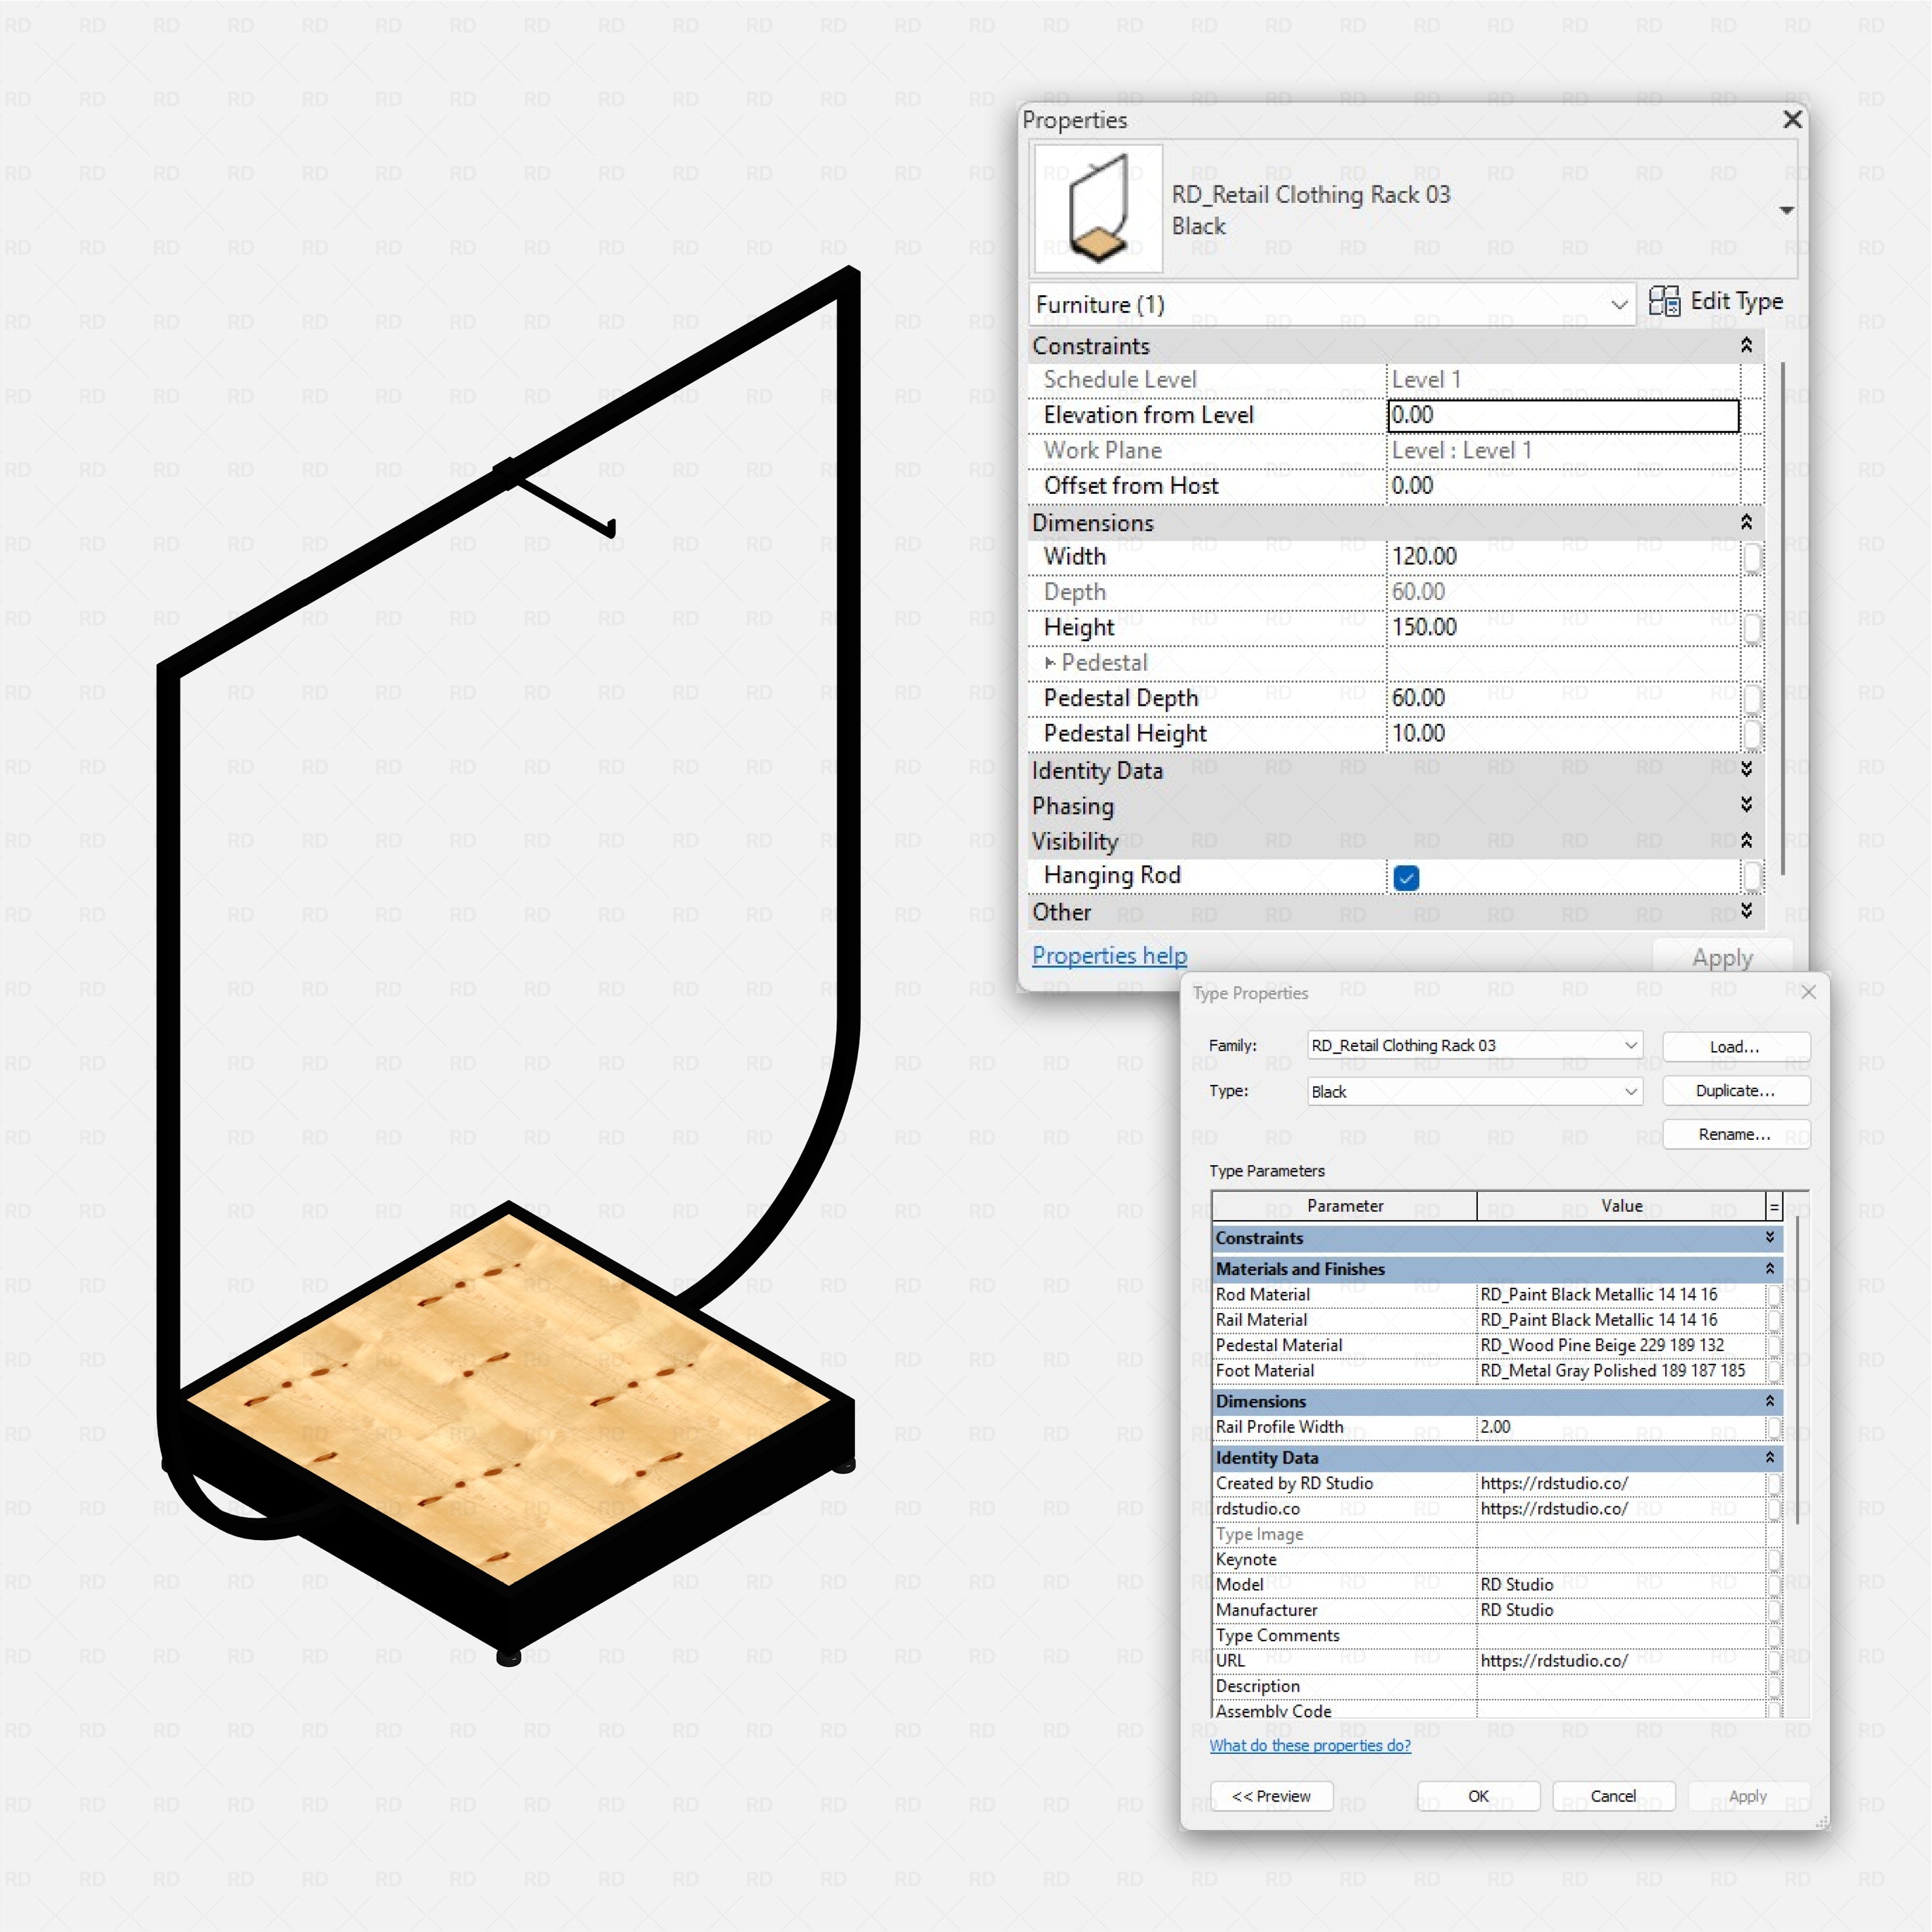
Task: Open the Type dropdown showing Black
Action: click(1475, 1091)
